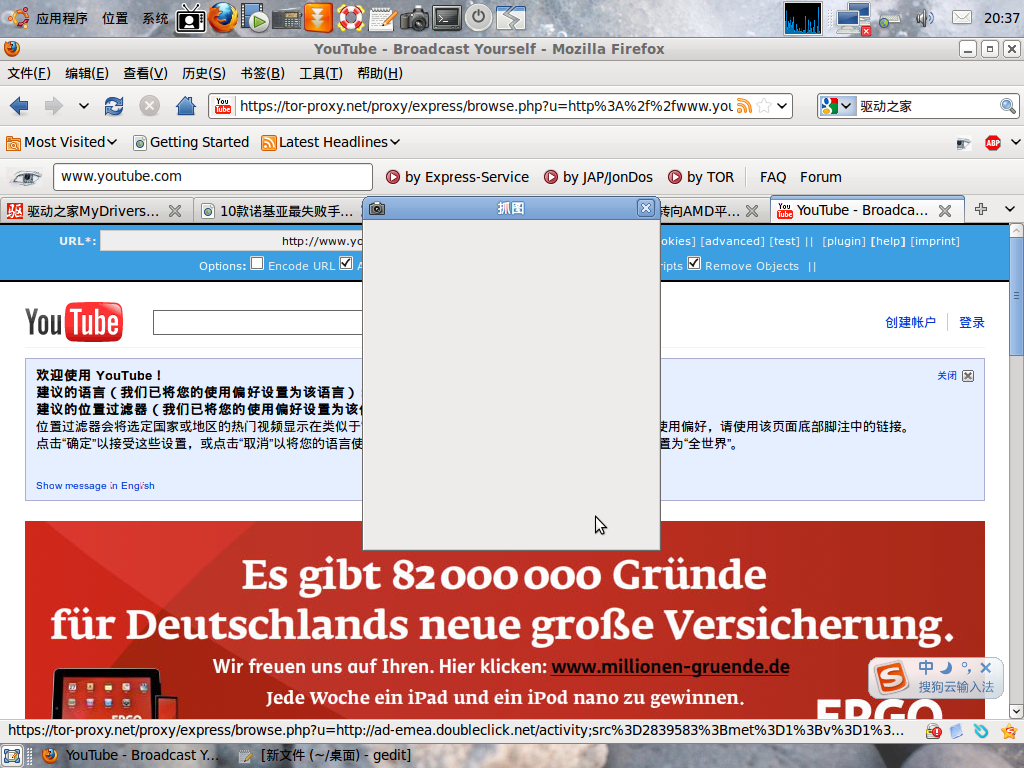Open the list all tabs dropdown
The image size is (1024, 768).
1010,209
